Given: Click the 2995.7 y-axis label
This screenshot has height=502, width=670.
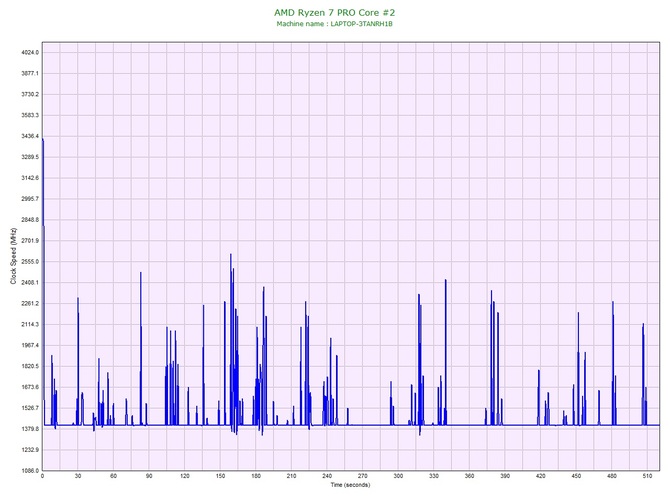Looking at the screenshot, I should 30,199.
